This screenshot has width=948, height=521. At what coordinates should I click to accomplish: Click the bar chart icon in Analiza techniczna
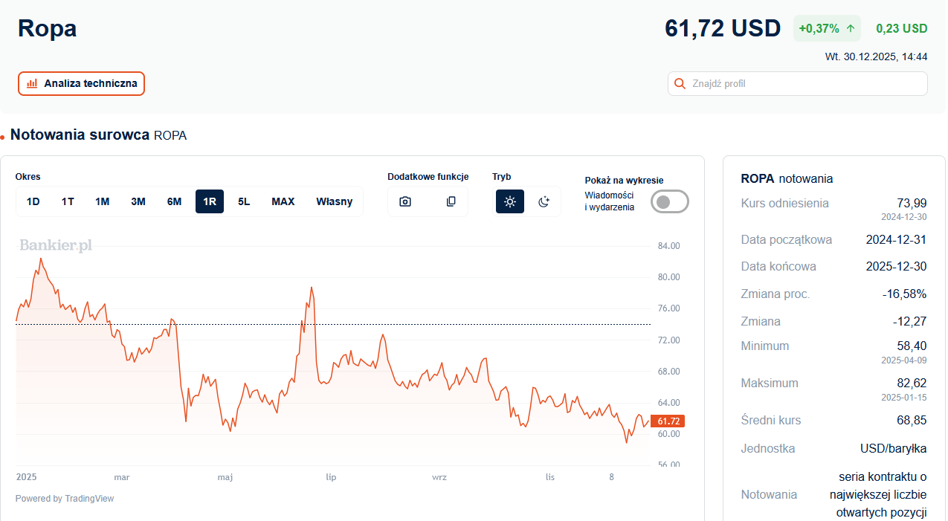[32, 84]
